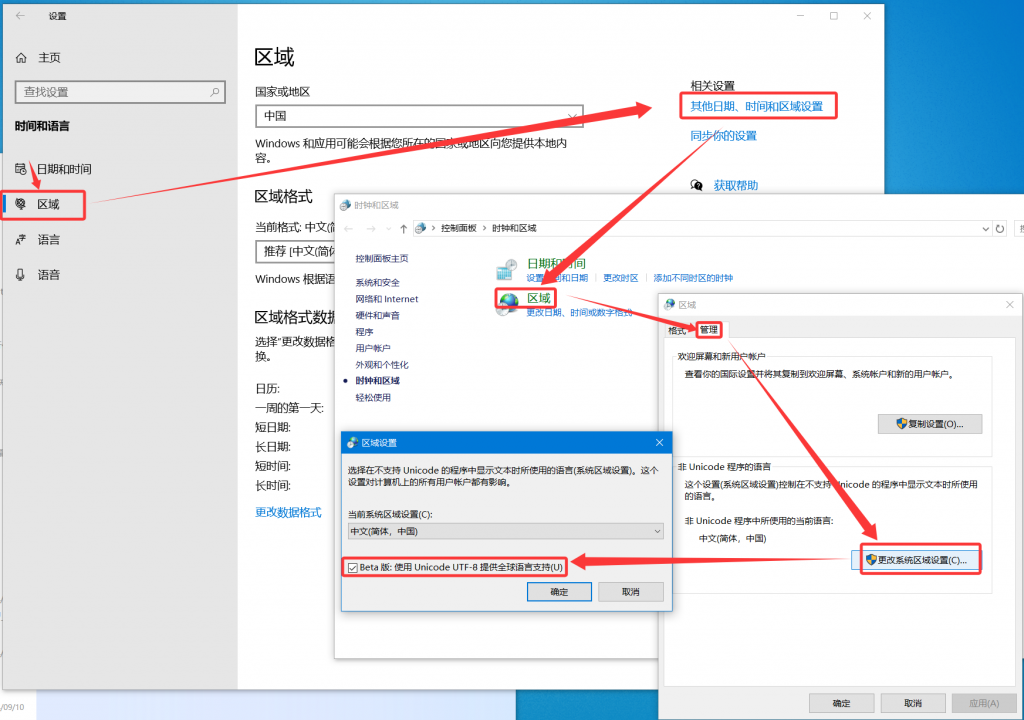The height and width of the screenshot is (720, 1024).
Task: Click the 获取帮助 help icon
Action: click(697, 186)
